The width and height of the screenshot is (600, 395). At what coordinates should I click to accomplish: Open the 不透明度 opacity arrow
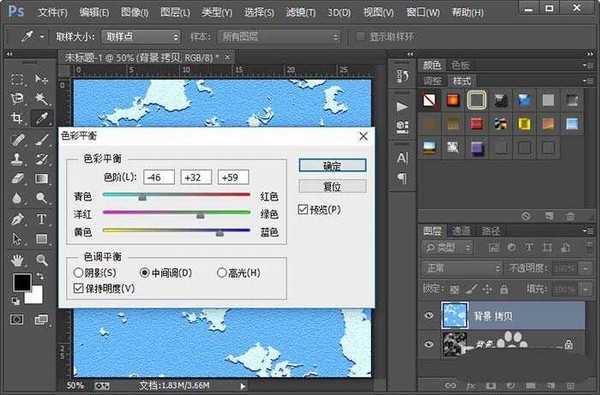coord(586,268)
